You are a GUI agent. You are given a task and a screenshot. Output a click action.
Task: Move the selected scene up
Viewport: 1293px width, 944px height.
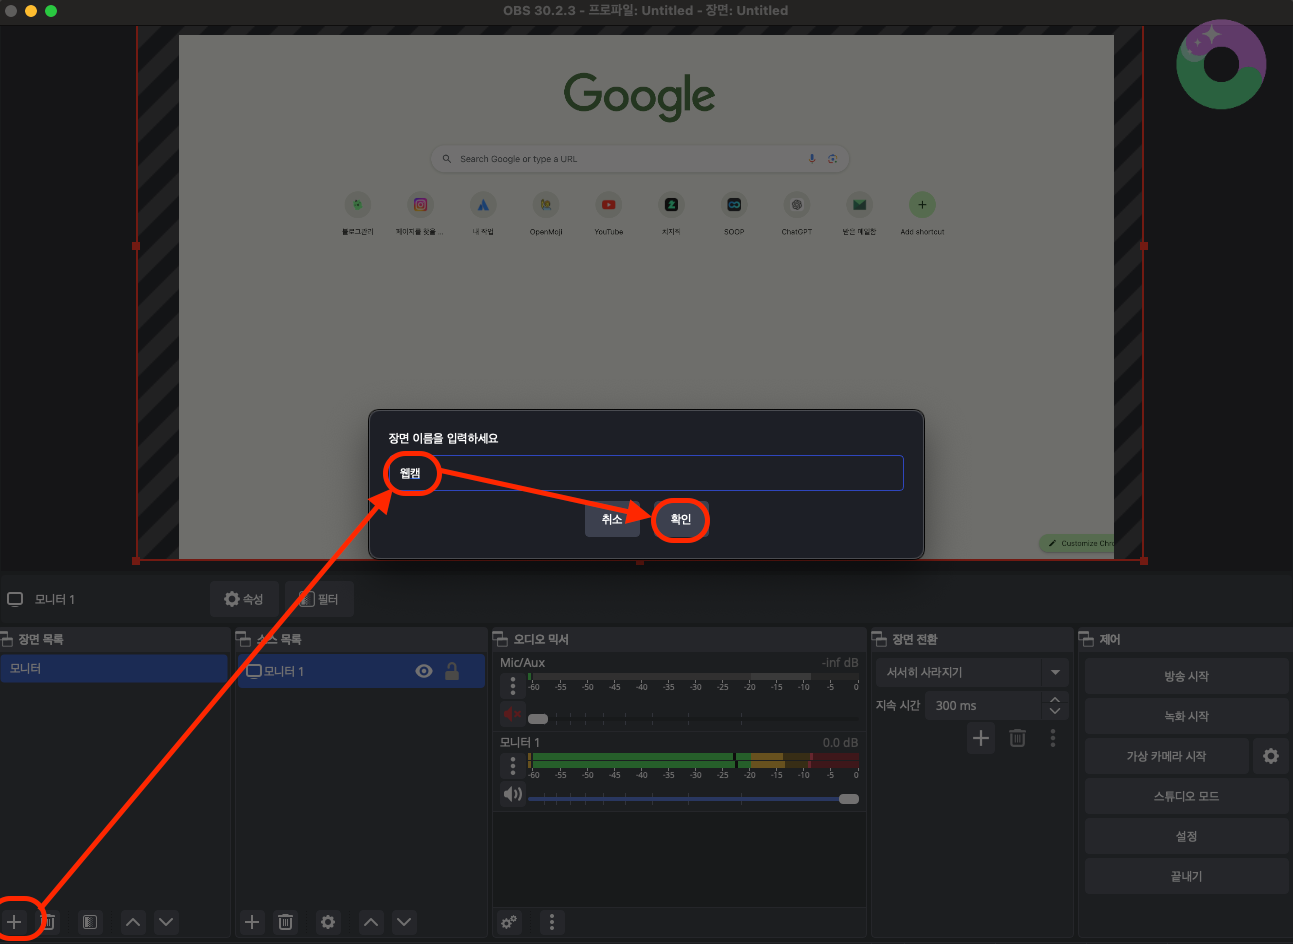coord(133,922)
